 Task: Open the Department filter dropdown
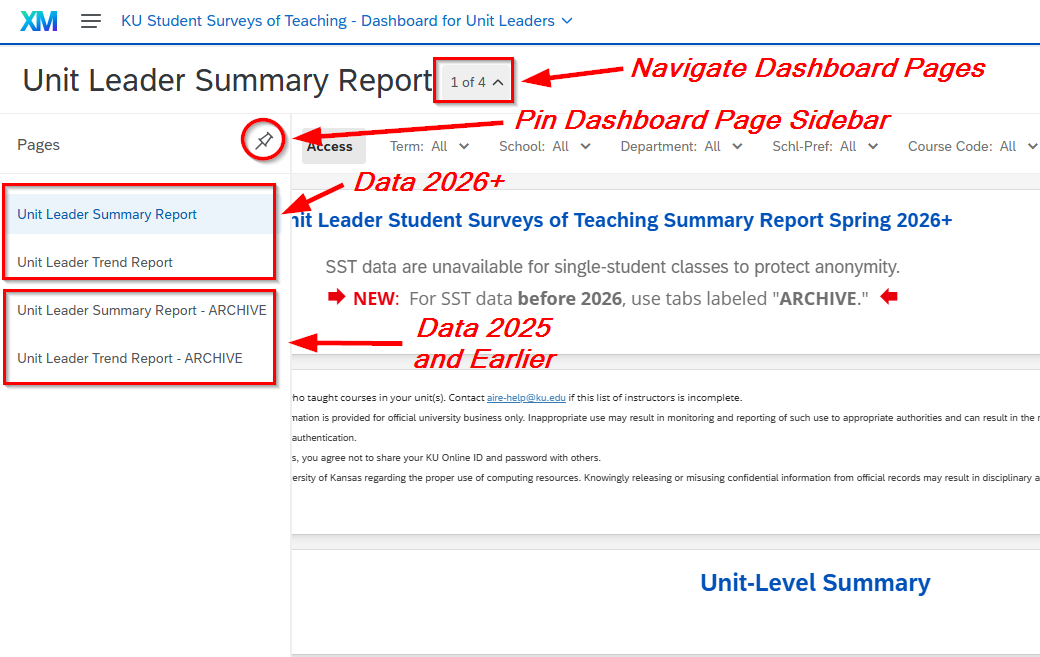681,147
